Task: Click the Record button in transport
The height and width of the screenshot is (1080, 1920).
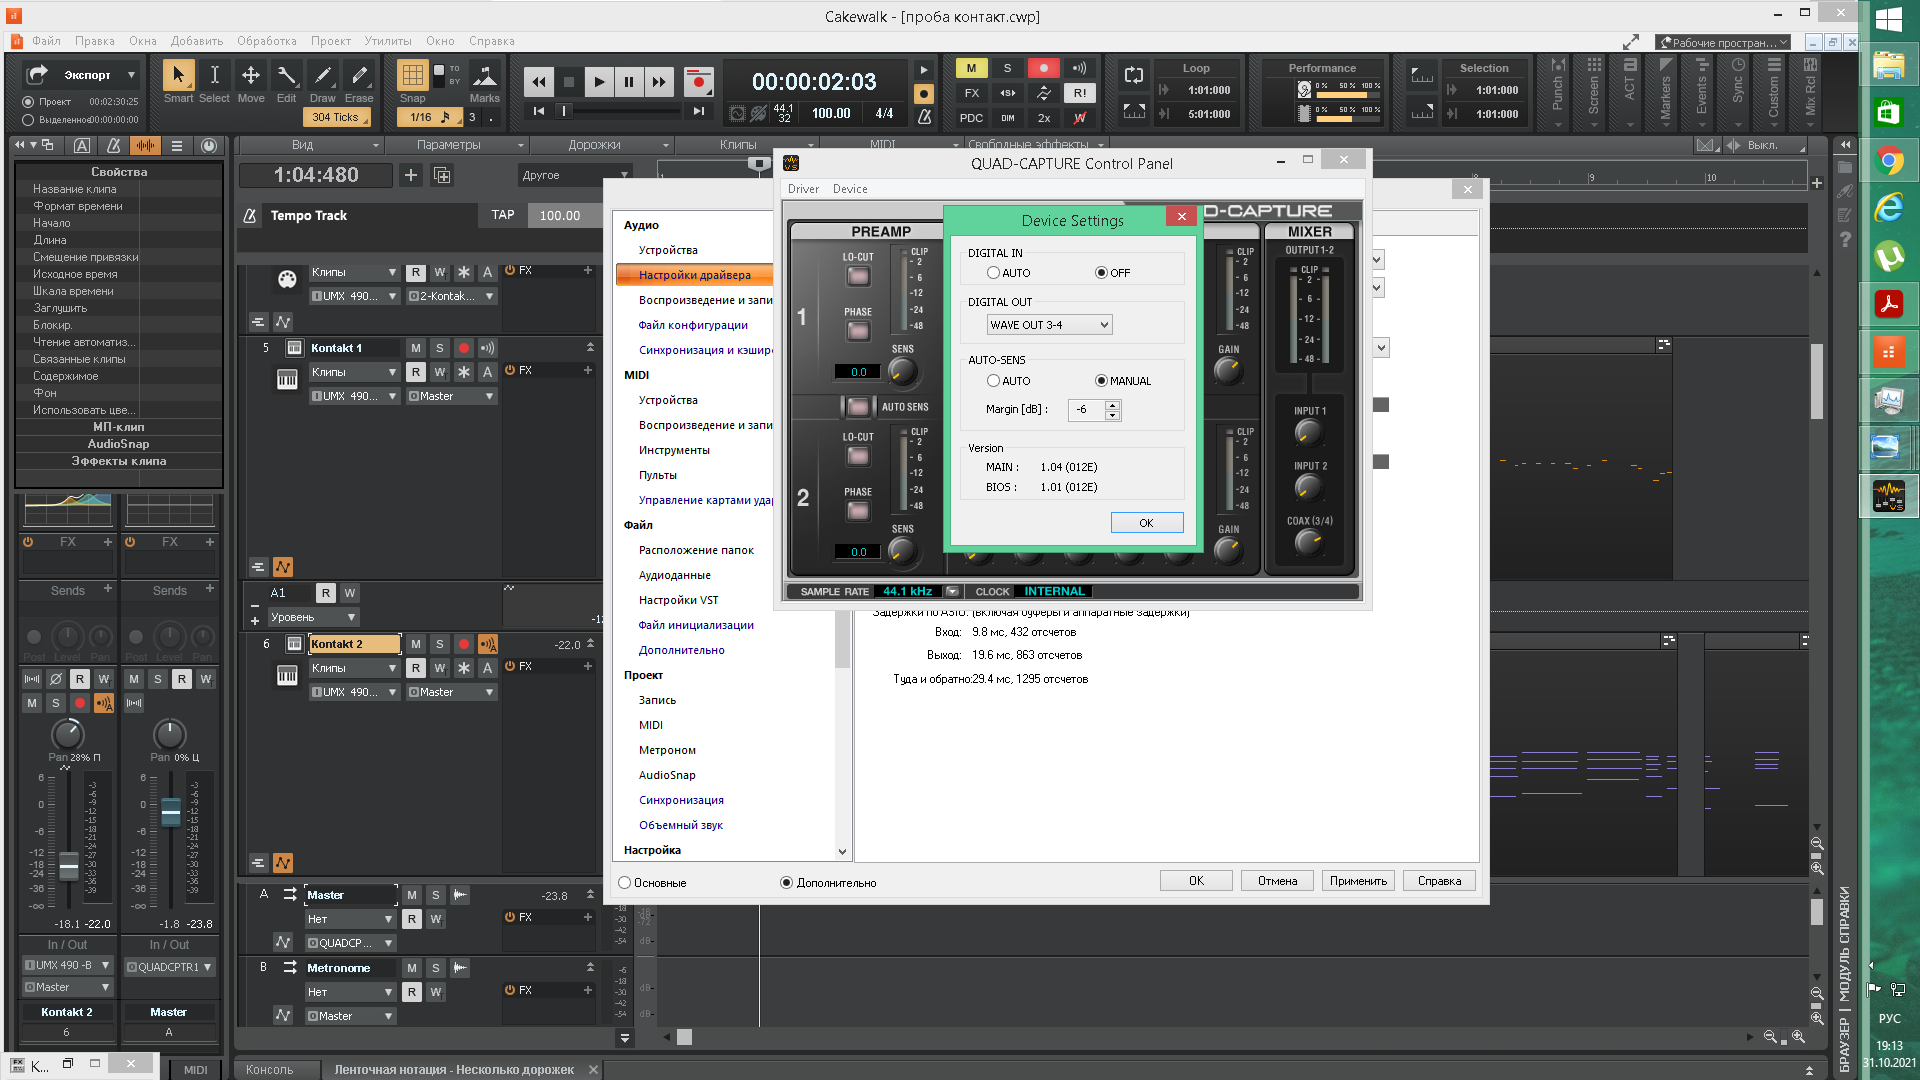Action: 698,82
